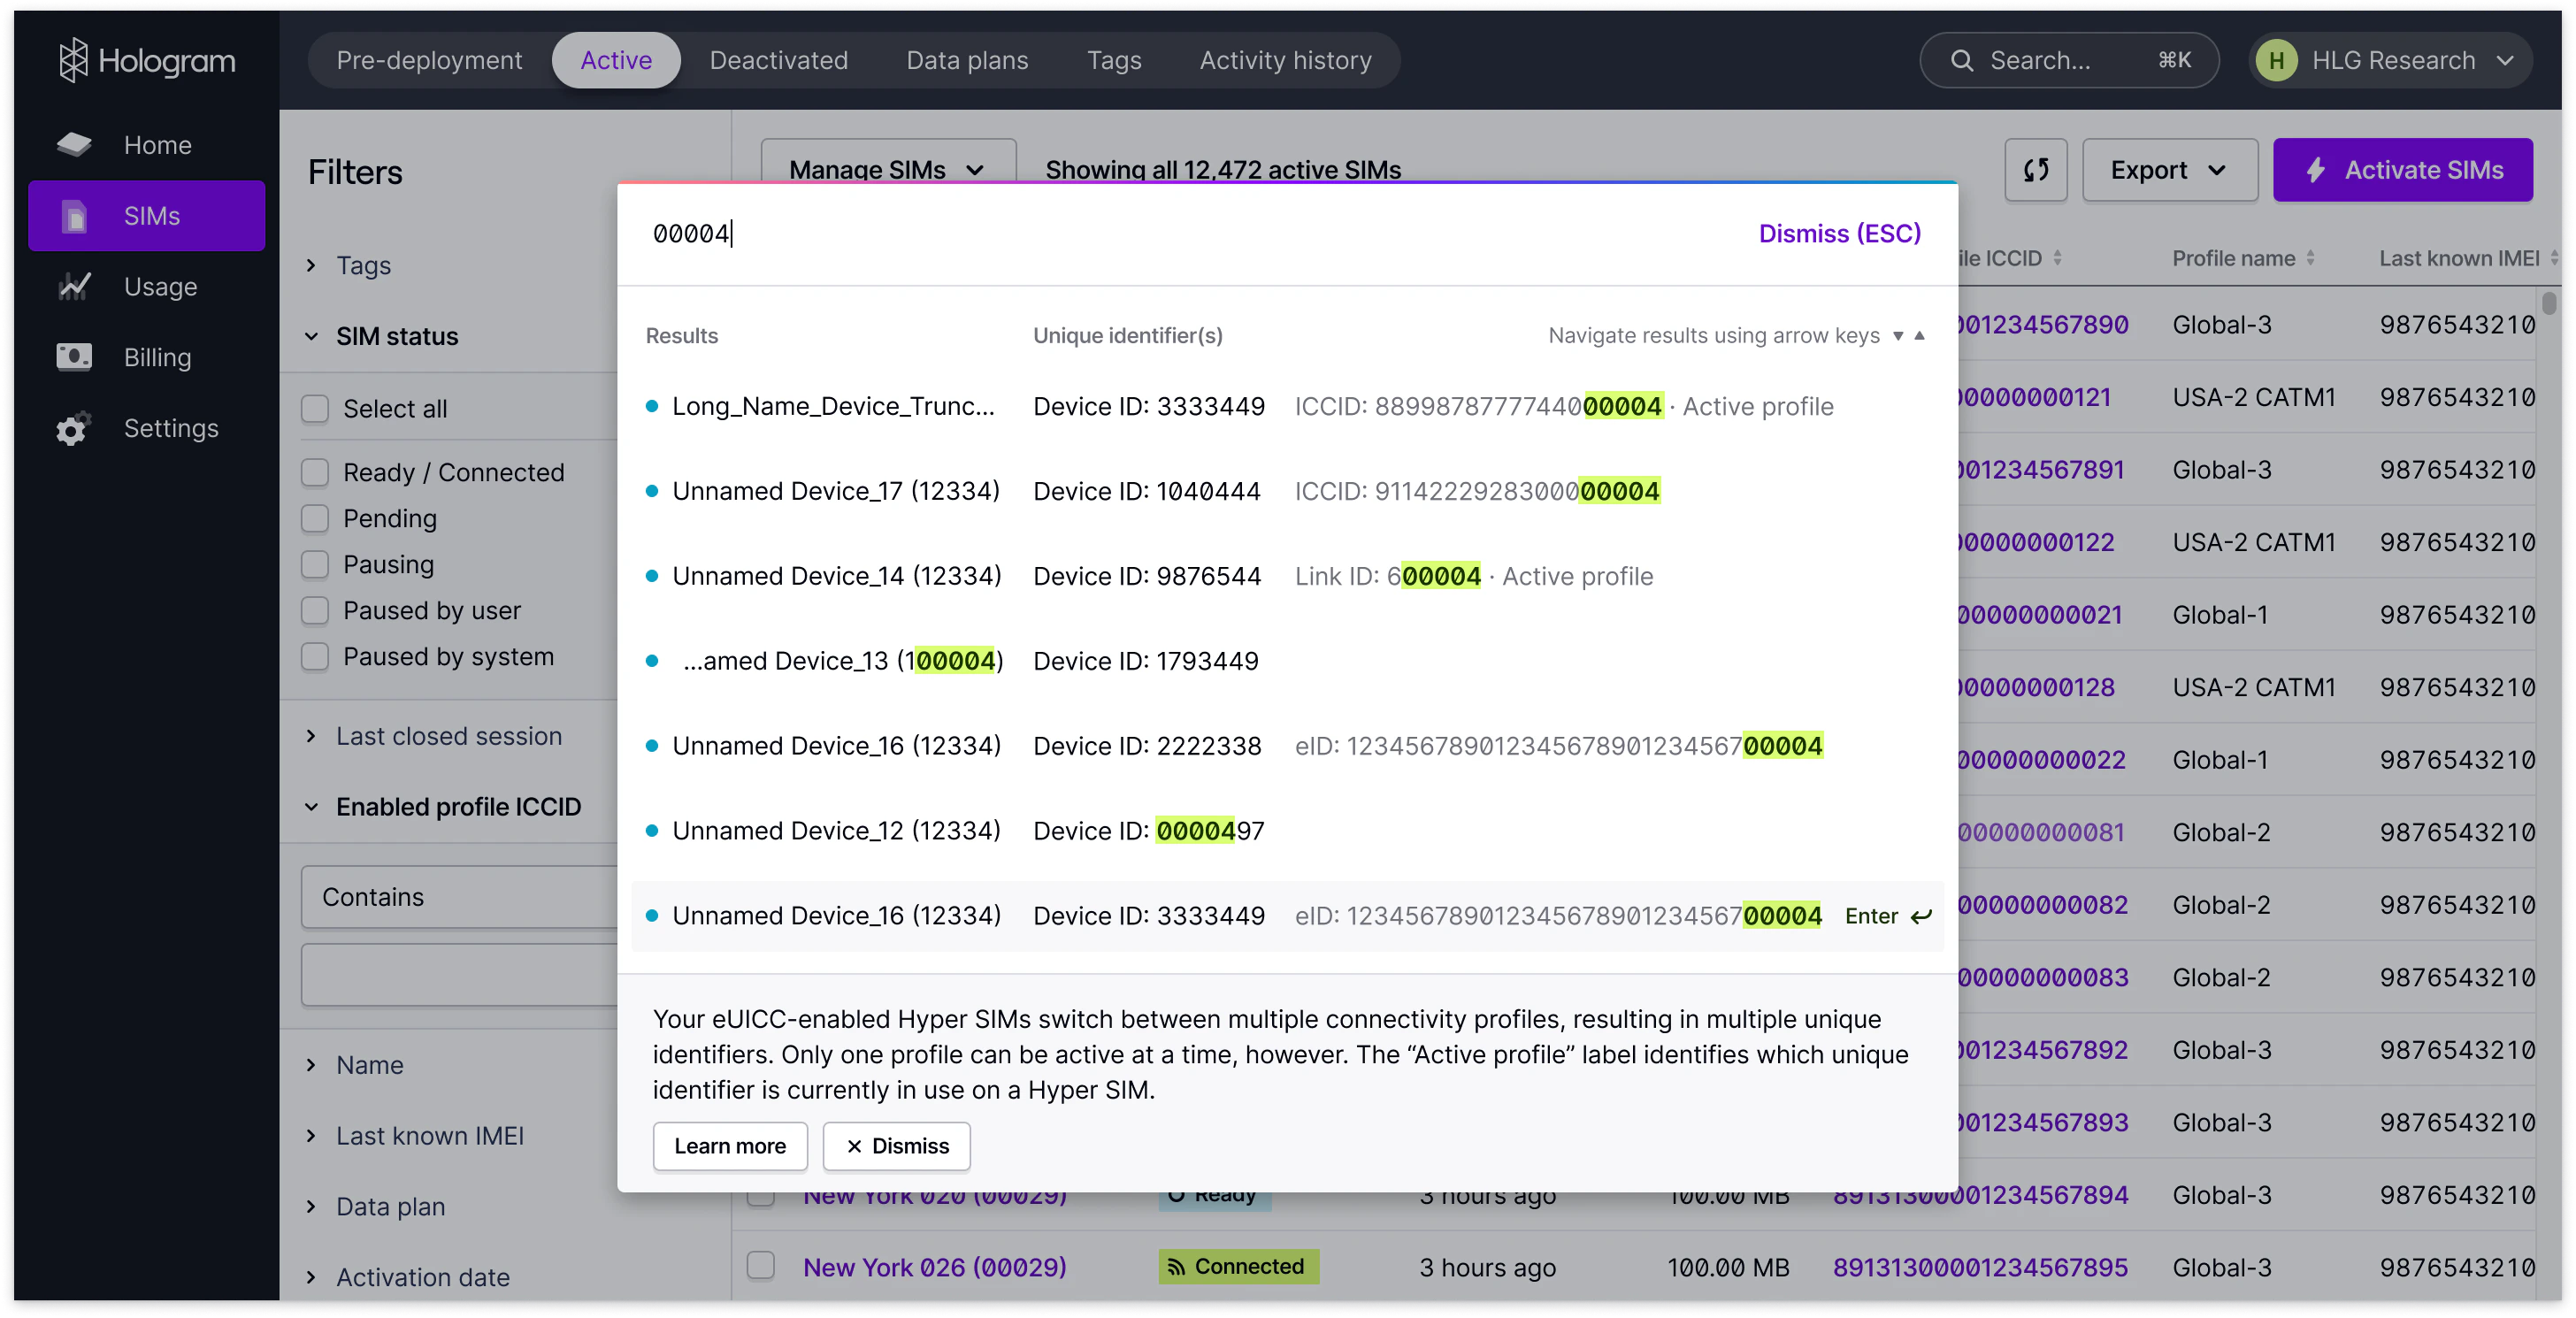Viewport: 2576px width, 1318px height.
Task: Expand the Tags filter section
Action: pyautogui.click(x=363, y=265)
